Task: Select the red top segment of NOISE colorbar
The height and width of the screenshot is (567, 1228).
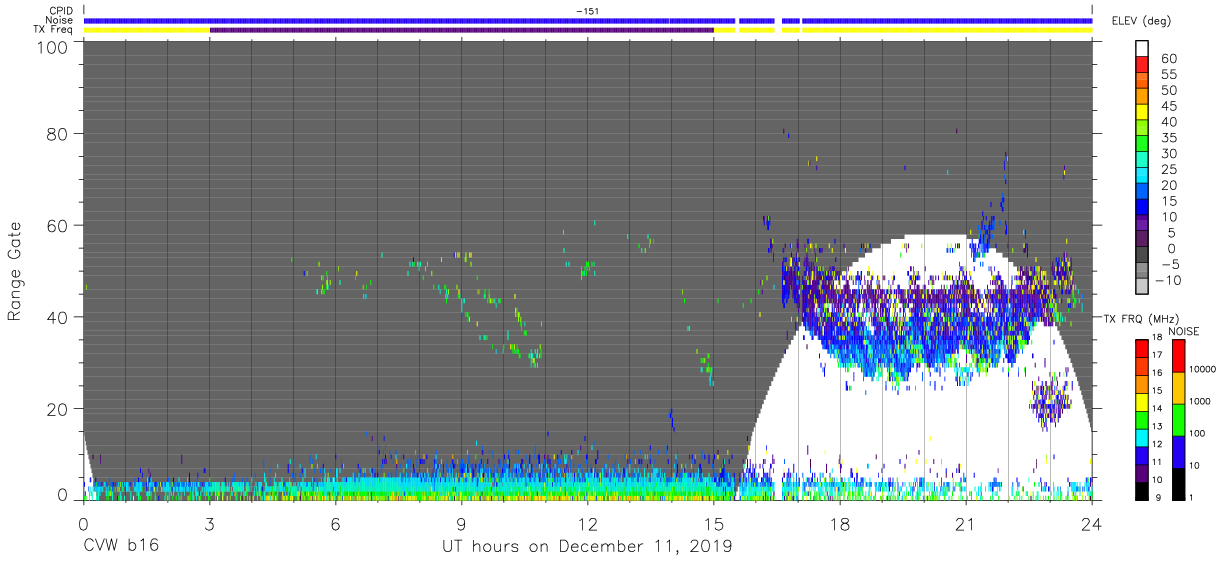Action: coord(1177,356)
